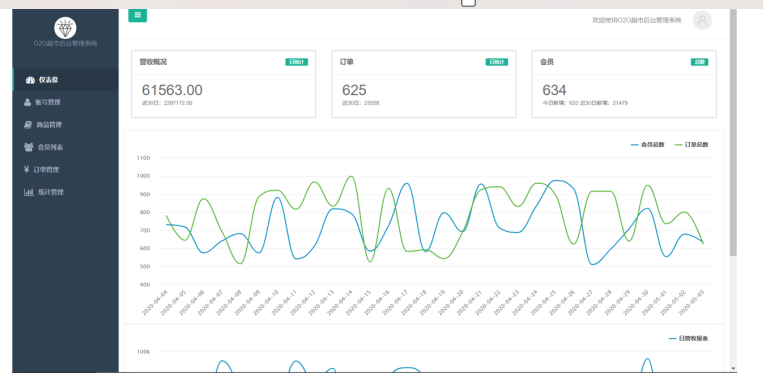Click the 日统计 badge on 订单 card
The image size is (763, 384).
coord(497,62)
